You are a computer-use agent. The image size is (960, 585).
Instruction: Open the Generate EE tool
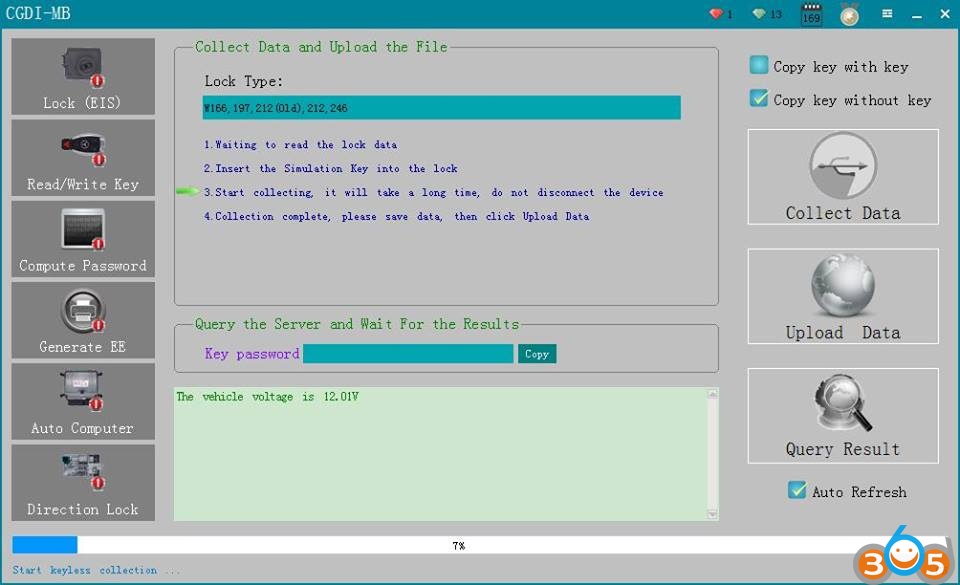(83, 320)
